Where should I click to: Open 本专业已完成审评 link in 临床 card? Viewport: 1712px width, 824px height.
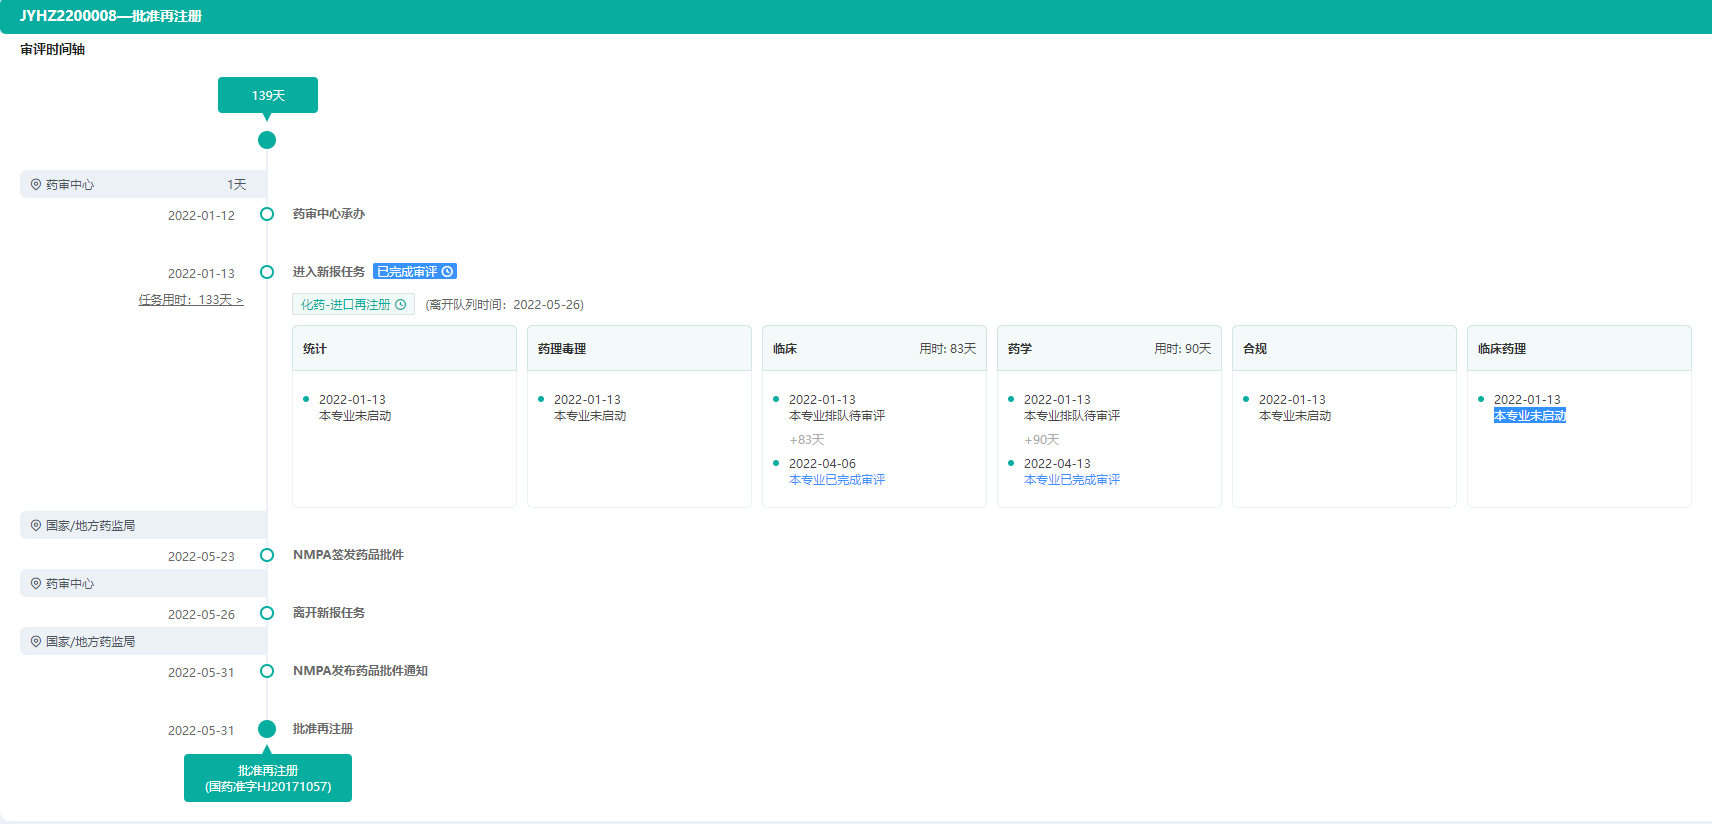[x=837, y=480]
